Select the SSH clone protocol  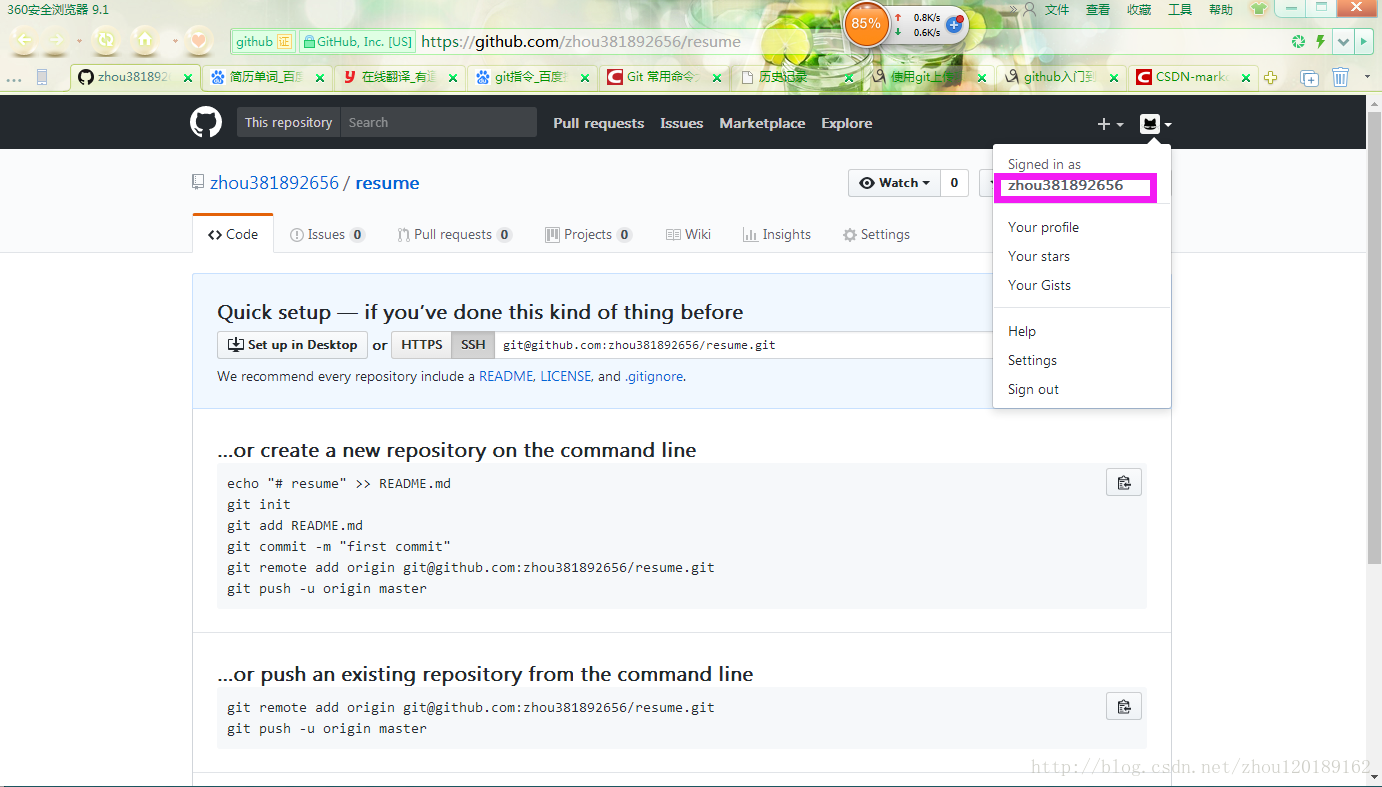point(473,345)
